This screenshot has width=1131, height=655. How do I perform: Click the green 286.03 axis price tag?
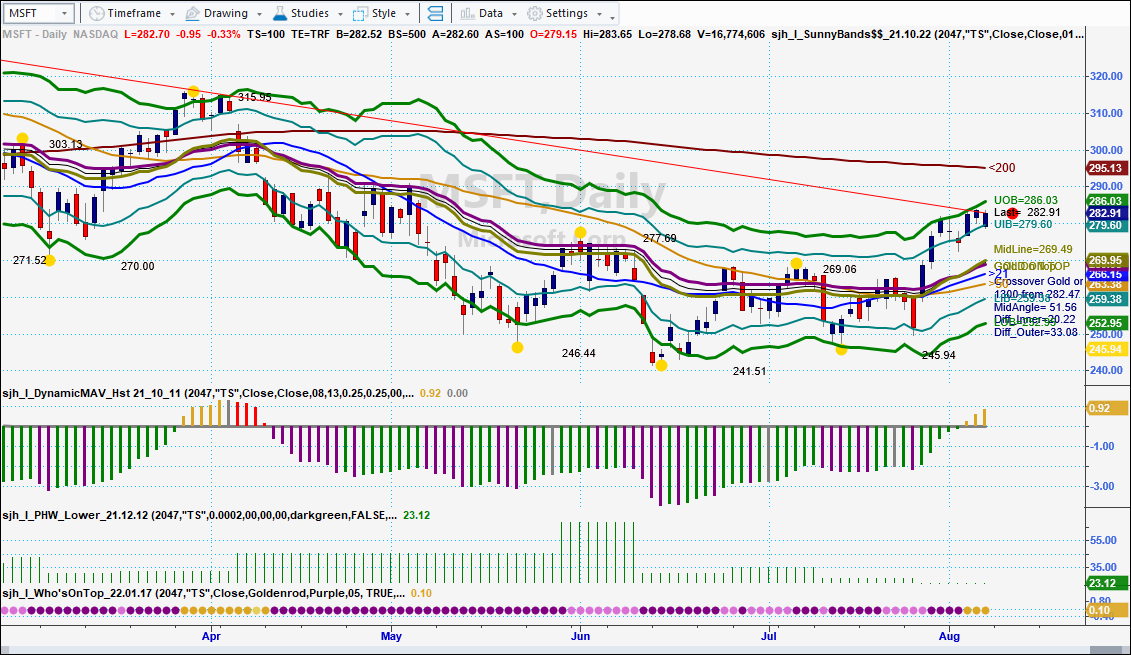(x=1105, y=201)
